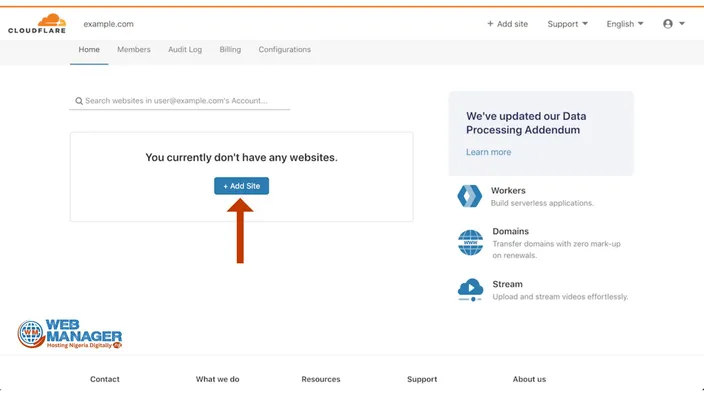
Task: Click the user account avatar icon
Action: pos(668,24)
